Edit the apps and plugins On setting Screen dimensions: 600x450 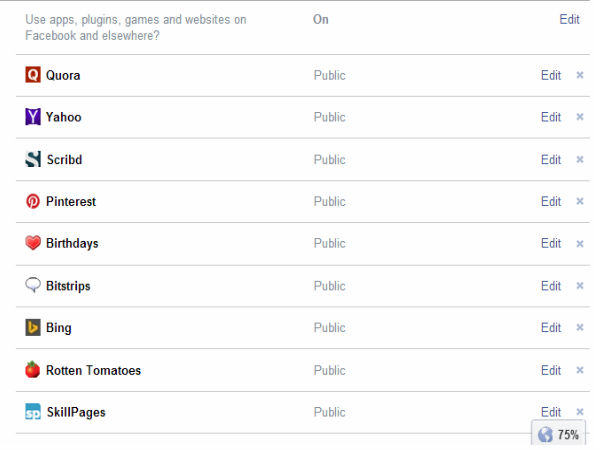pyautogui.click(x=569, y=19)
